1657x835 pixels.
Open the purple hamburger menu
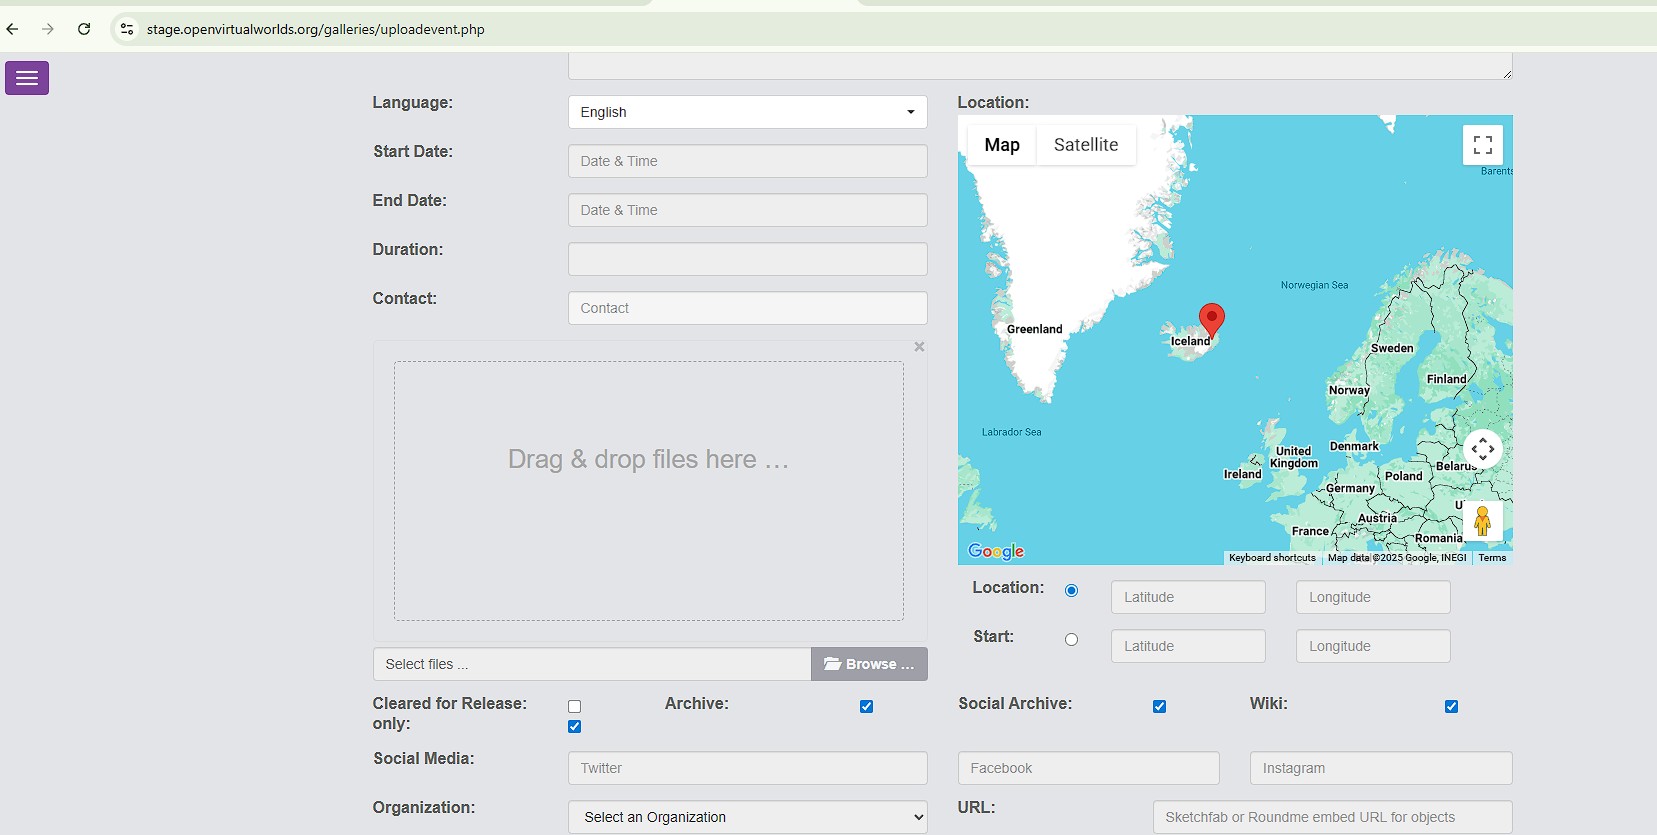point(27,78)
